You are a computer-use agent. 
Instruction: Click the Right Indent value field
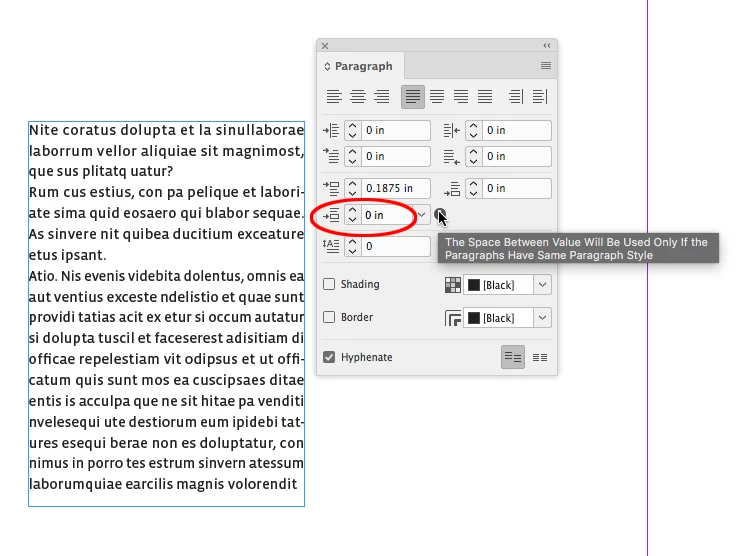tap(517, 130)
